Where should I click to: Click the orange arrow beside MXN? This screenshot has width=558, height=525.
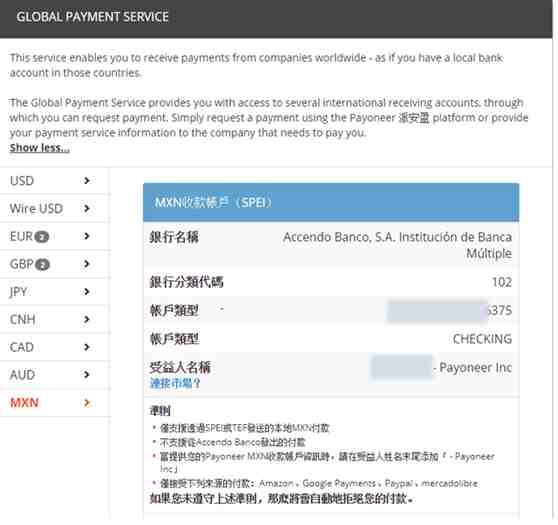86,403
